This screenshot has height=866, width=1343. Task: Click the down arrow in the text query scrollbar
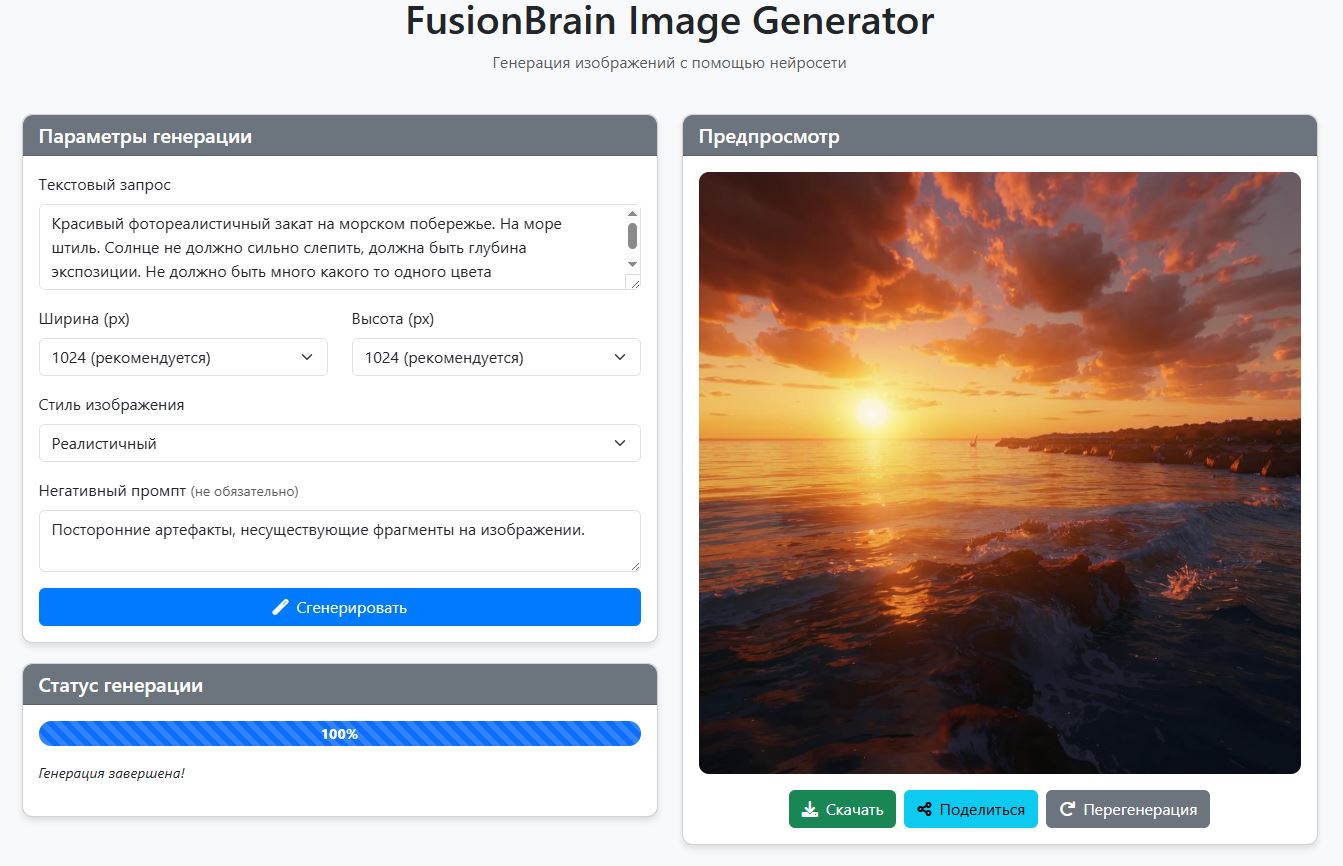click(x=632, y=263)
